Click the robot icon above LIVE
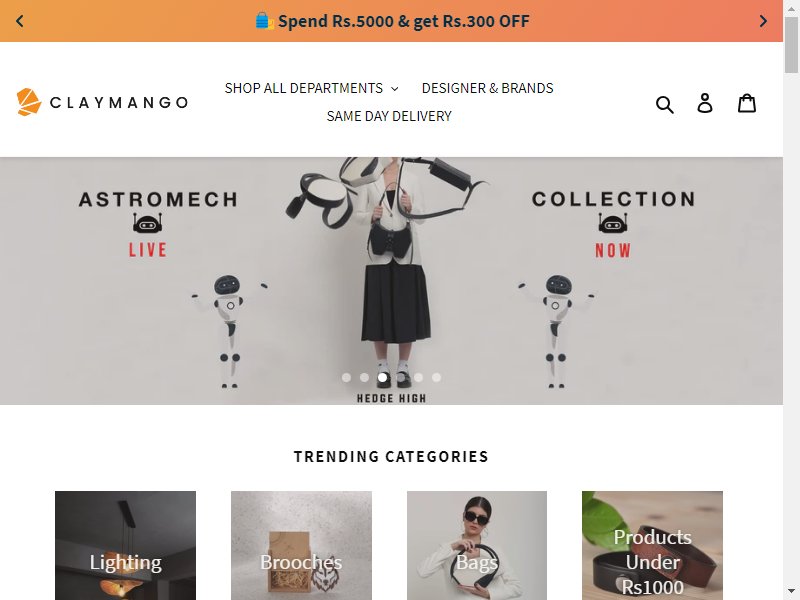Image resolution: width=800 pixels, height=600 pixels. [x=147, y=223]
